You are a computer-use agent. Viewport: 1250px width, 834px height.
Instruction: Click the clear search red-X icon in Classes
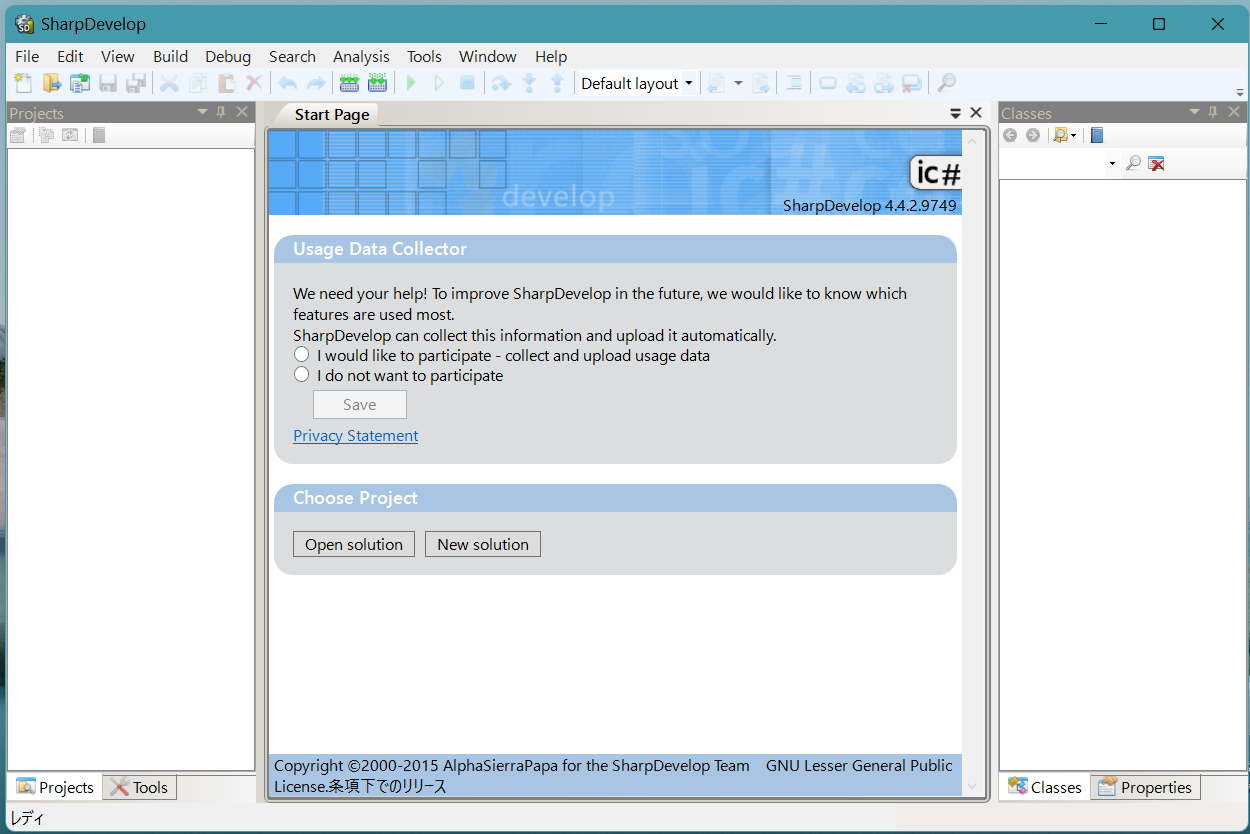tap(1156, 163)
